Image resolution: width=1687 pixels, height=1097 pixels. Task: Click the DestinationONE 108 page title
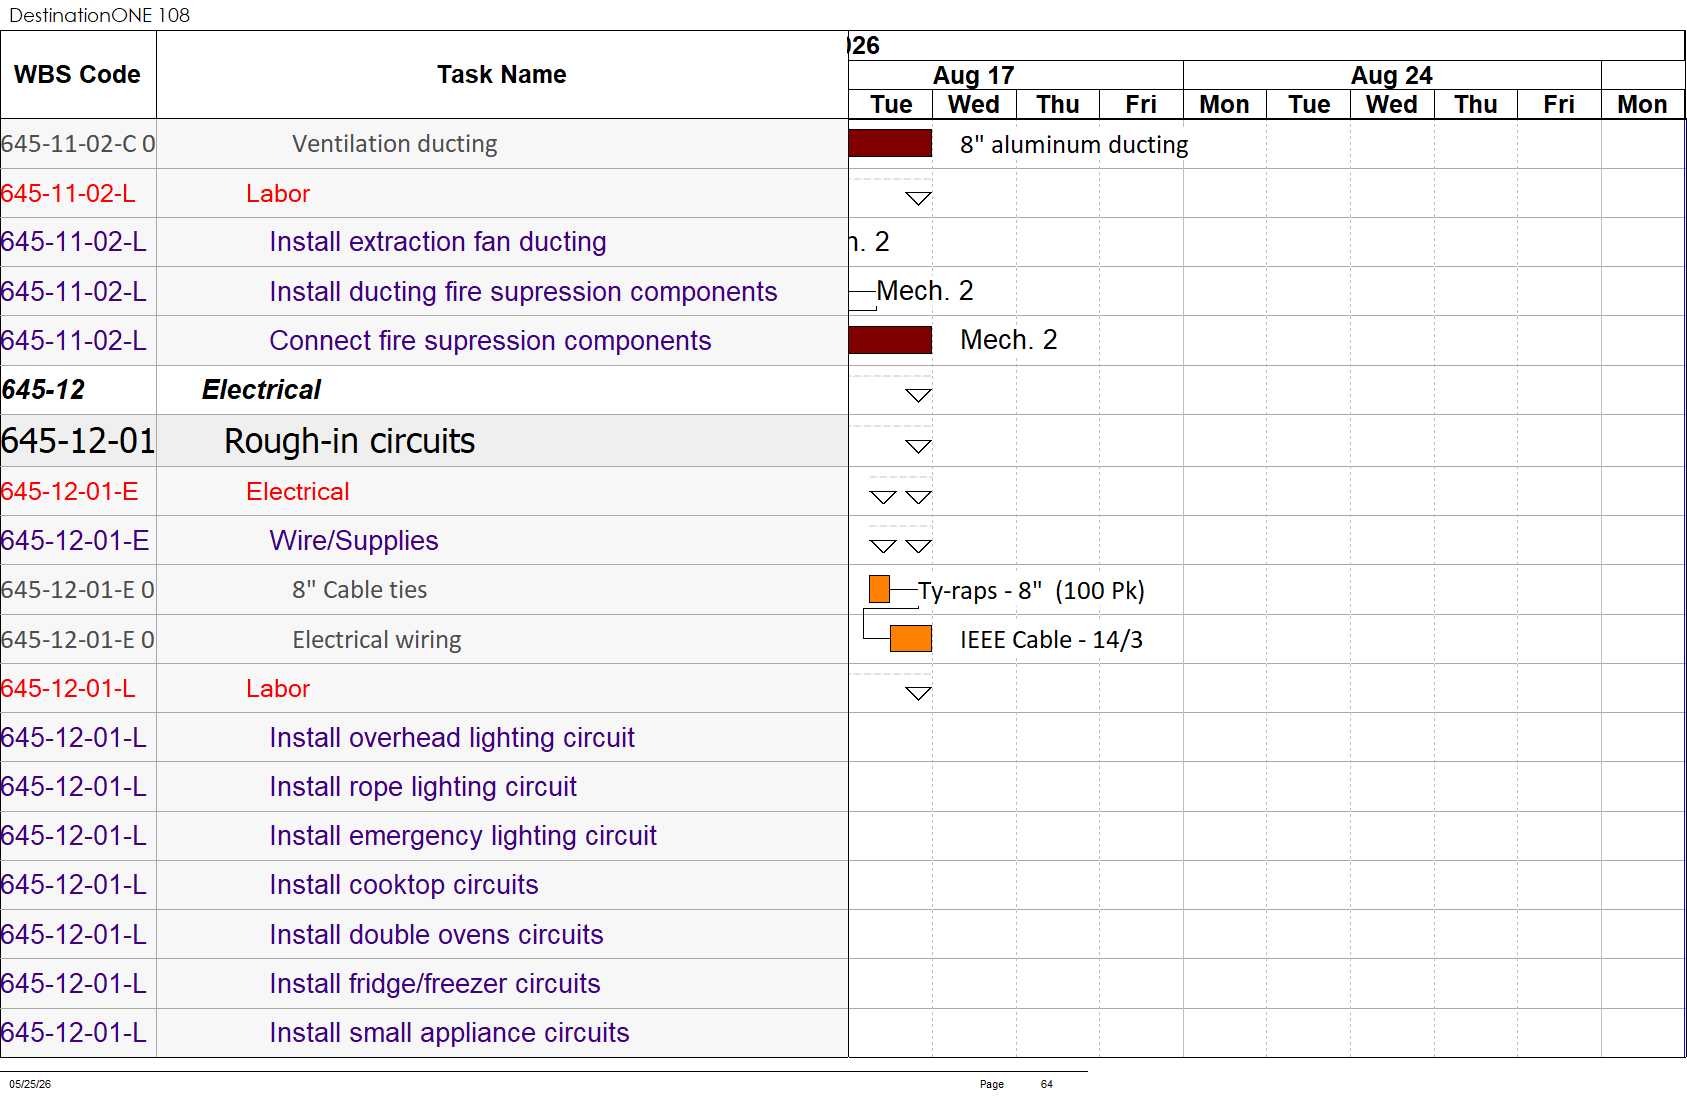(x=99, y=15)
